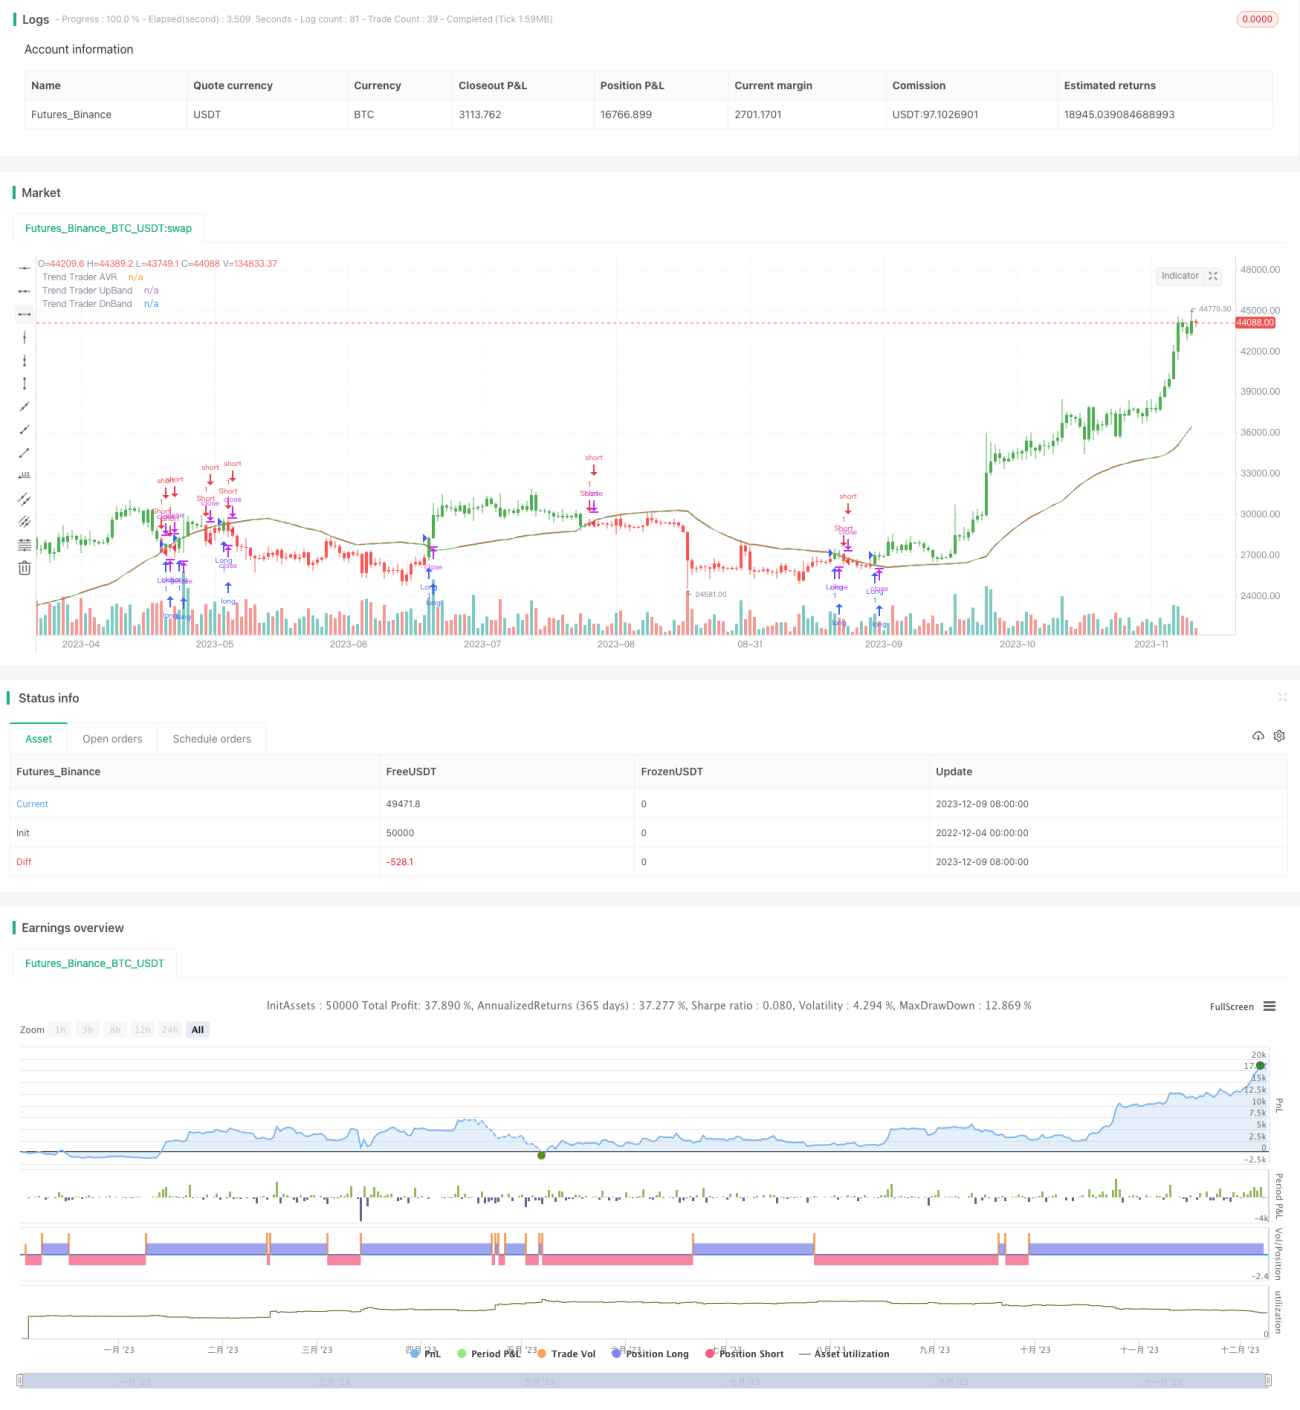Screen dimensions: 1300x1410
Task: Click the commission value USDT:97.1026901
Action: pos(935,115)
